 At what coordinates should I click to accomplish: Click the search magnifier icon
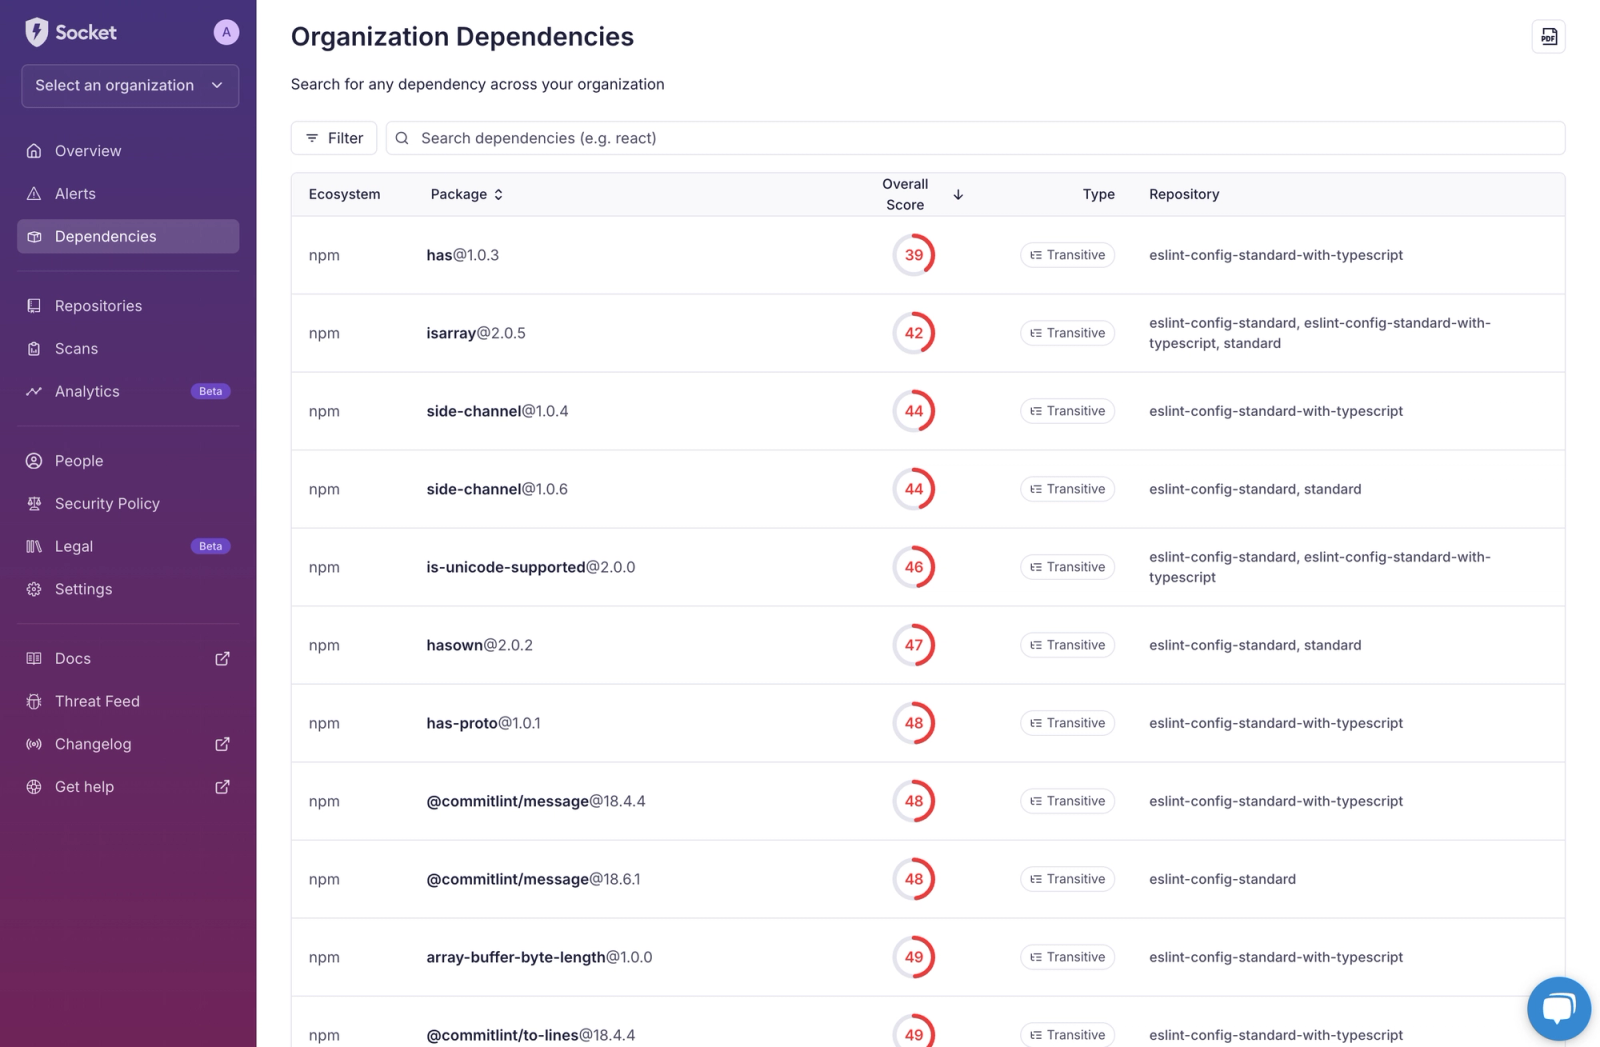[402, 138]
